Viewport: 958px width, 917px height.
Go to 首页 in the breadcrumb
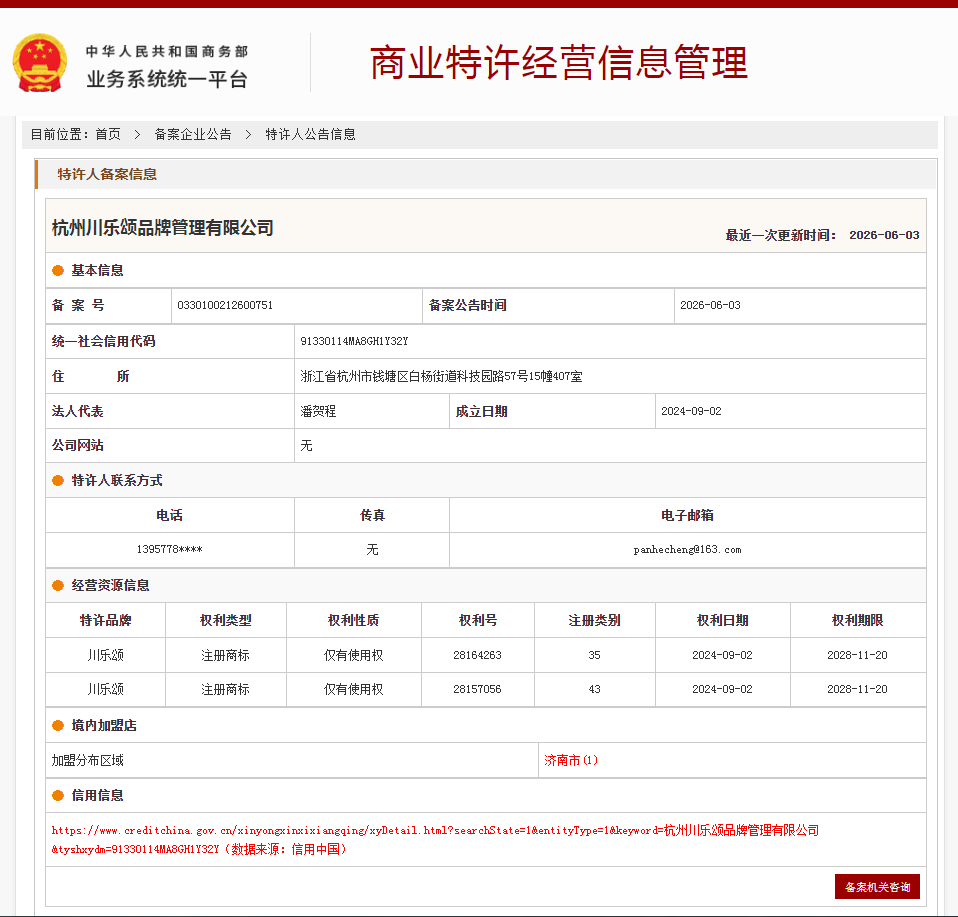pos(108,134)
